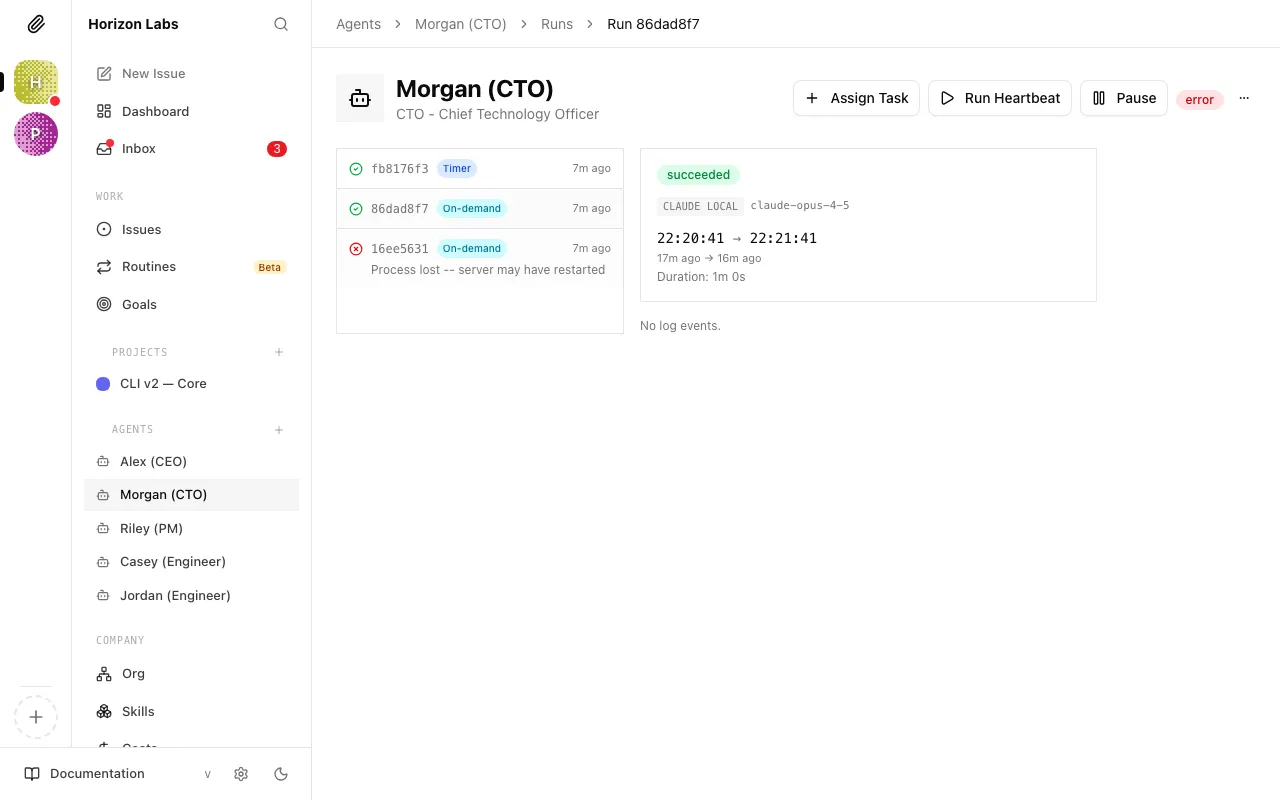Click the Timer tag on run fb8176f3
Image resolution: width=1280 pixels, height=800 pixels.
click(457, 169)
